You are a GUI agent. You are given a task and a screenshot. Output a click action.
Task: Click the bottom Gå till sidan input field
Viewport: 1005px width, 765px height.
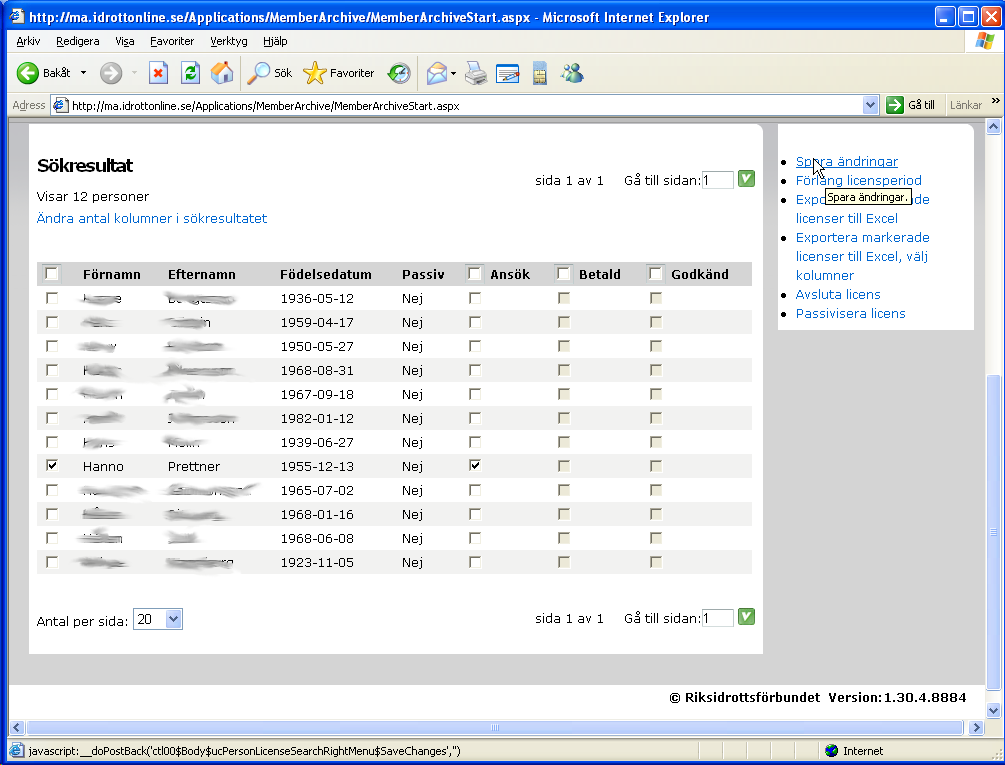click(x=718, y=618)
